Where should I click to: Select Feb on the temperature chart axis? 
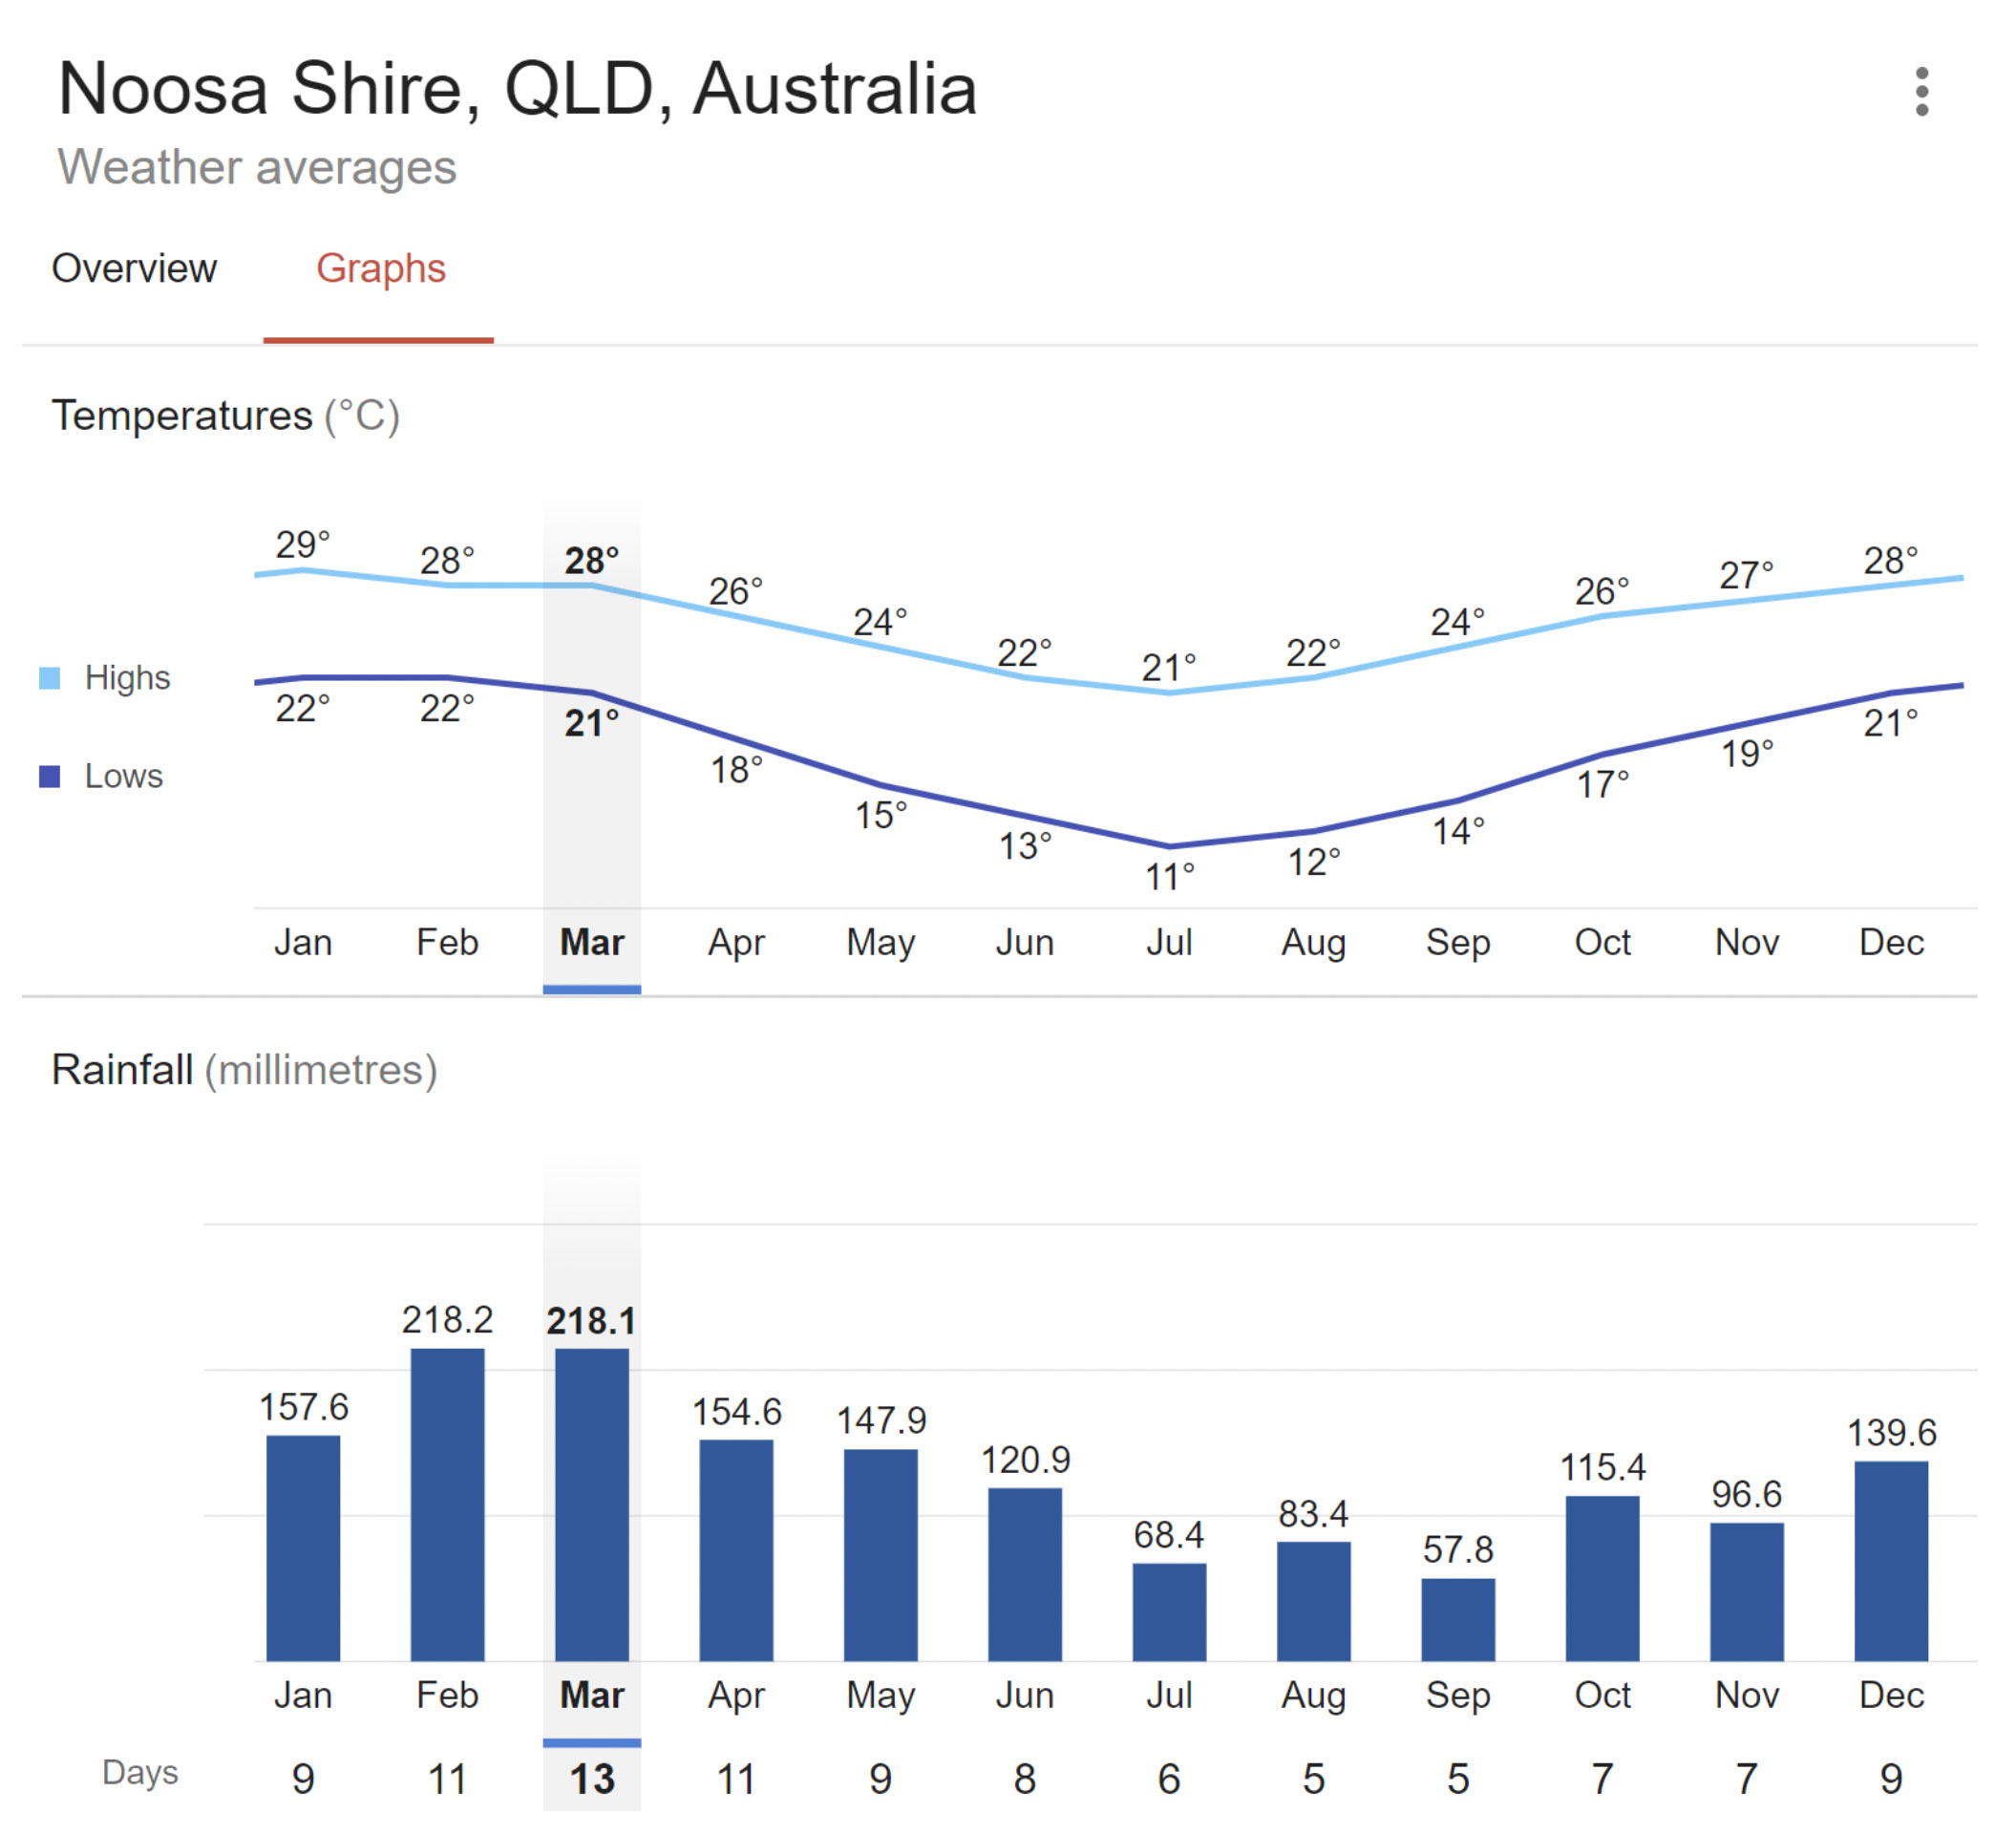click(x=447, y=943)
